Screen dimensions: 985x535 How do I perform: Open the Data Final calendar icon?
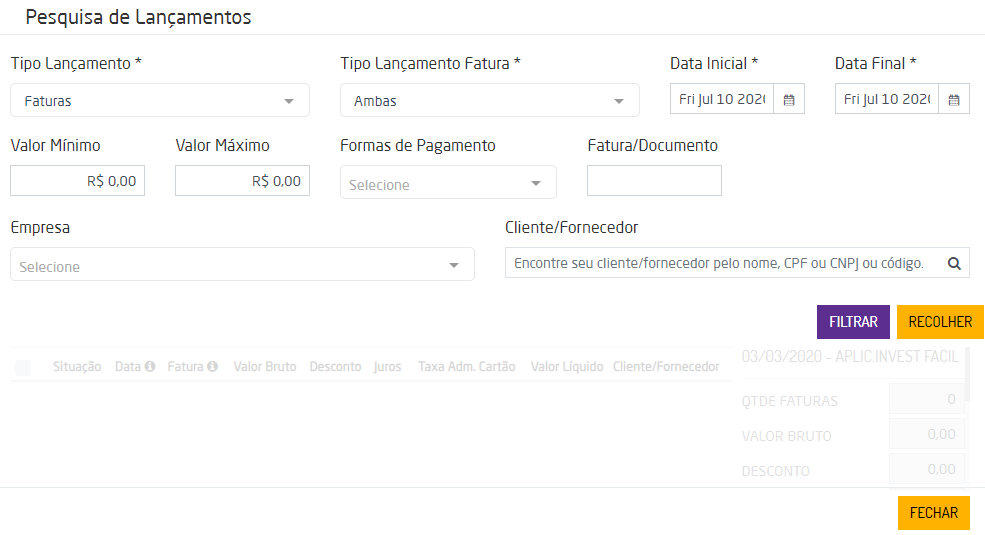(954, 99)
